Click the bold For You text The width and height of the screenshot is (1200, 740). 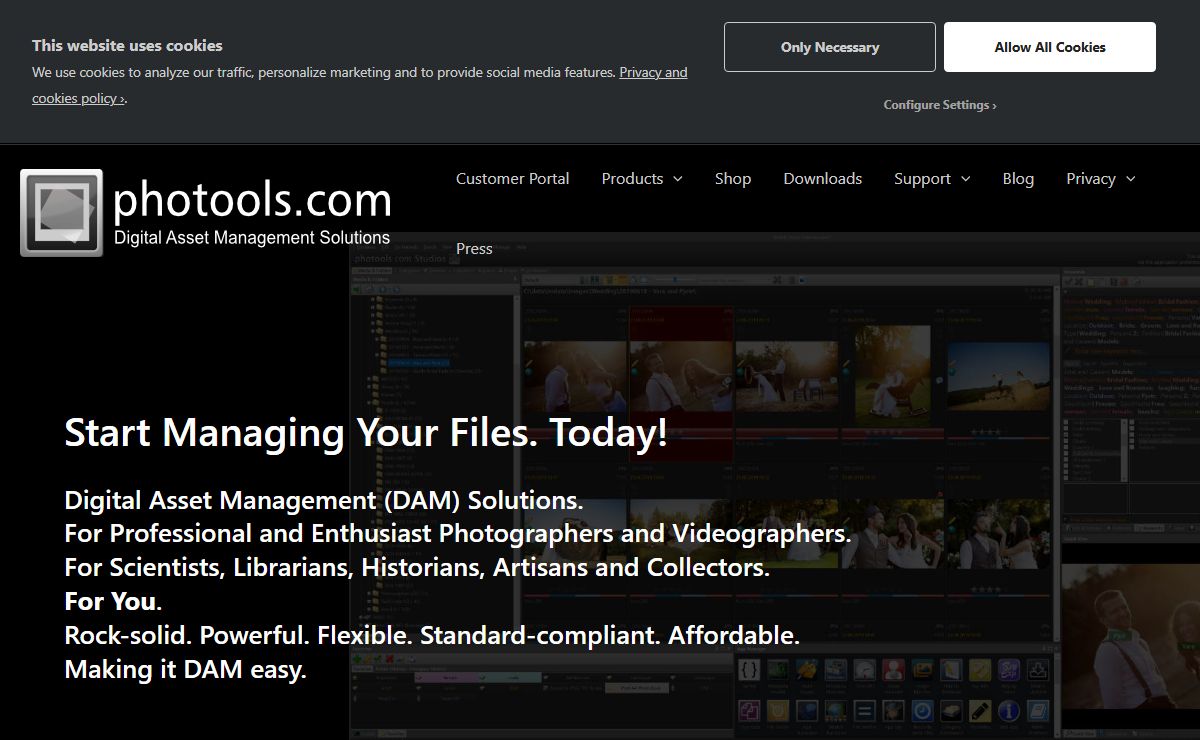[x=110, y=602]
